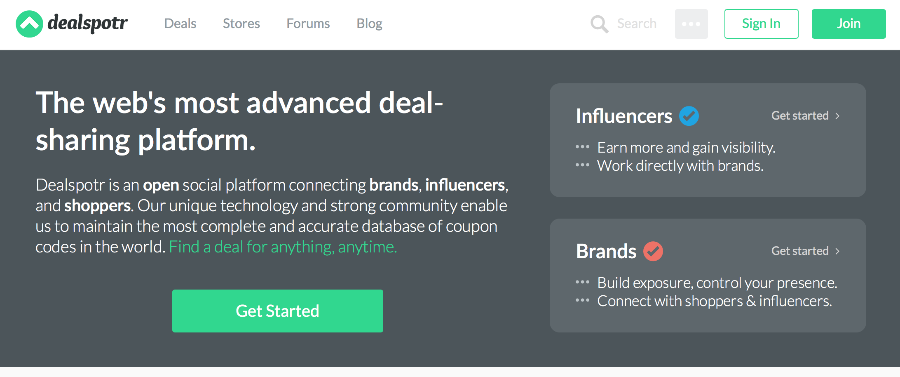
Task: Click Get started link for Influencers
Action: (800, 116)
